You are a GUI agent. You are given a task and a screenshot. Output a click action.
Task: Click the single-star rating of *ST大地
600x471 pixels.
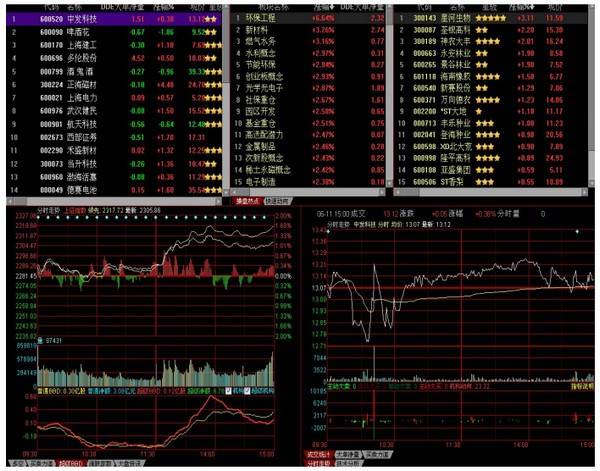[x=479, y=112]
